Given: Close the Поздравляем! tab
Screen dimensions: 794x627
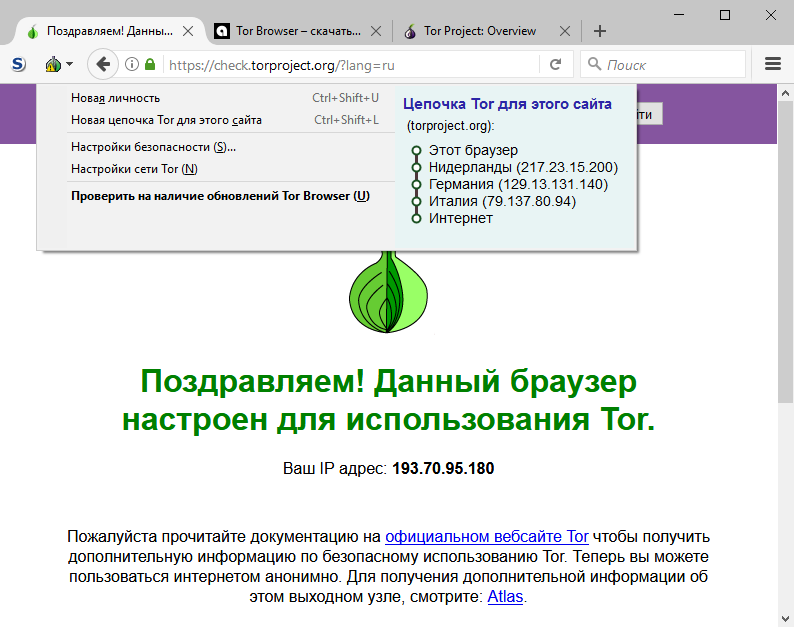Looking at the screenshot, I should 188,31.
